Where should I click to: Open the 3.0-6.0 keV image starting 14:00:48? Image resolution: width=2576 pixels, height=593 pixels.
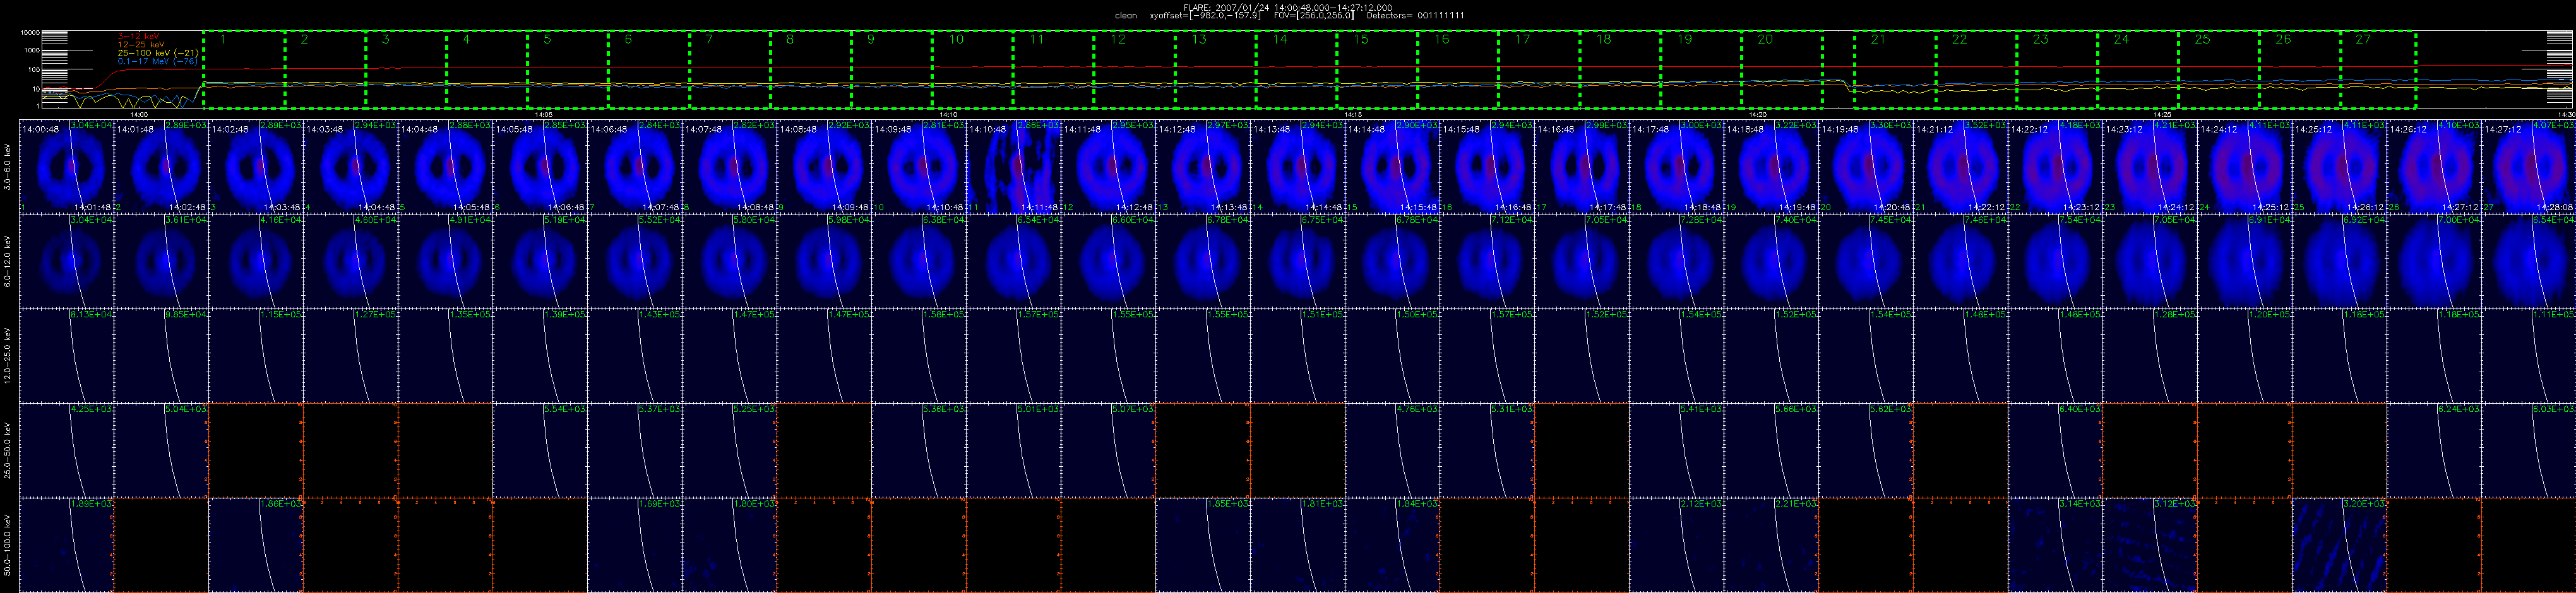66,167
